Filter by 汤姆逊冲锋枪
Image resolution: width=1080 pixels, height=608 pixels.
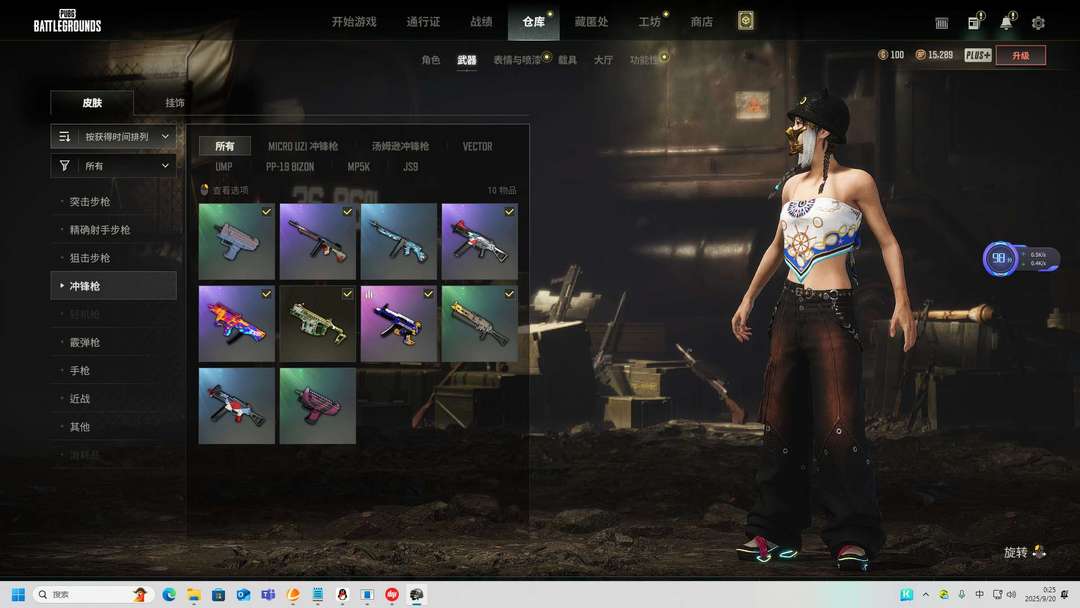point(400,146)
